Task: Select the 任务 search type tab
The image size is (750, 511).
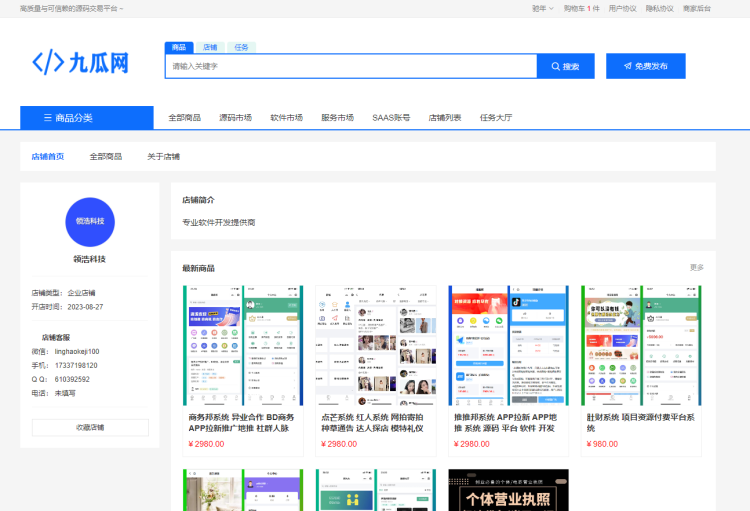Action: pyautogui.click(x=241, y=47)
